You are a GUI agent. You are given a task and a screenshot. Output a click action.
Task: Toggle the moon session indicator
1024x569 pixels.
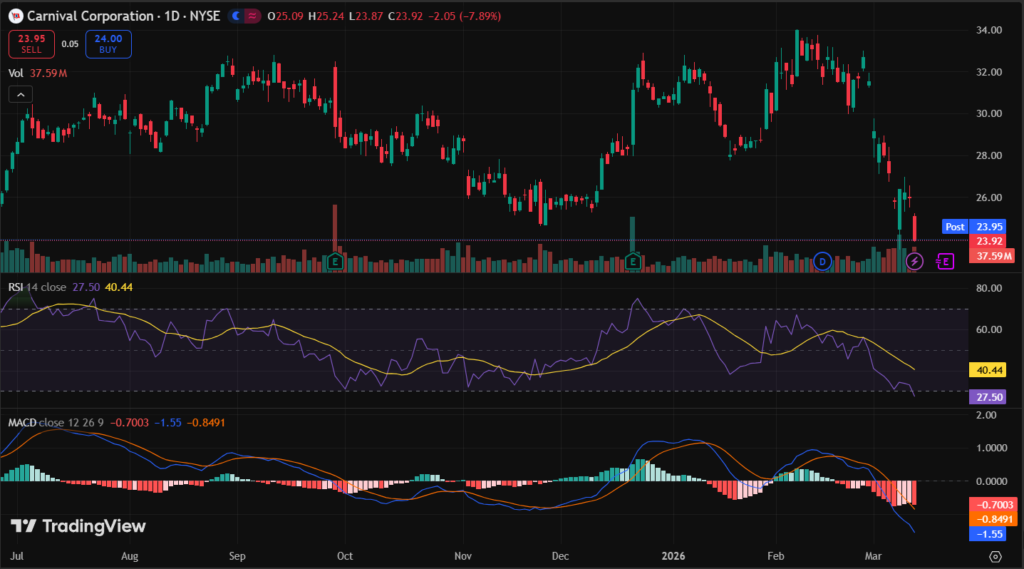[235, 16]
